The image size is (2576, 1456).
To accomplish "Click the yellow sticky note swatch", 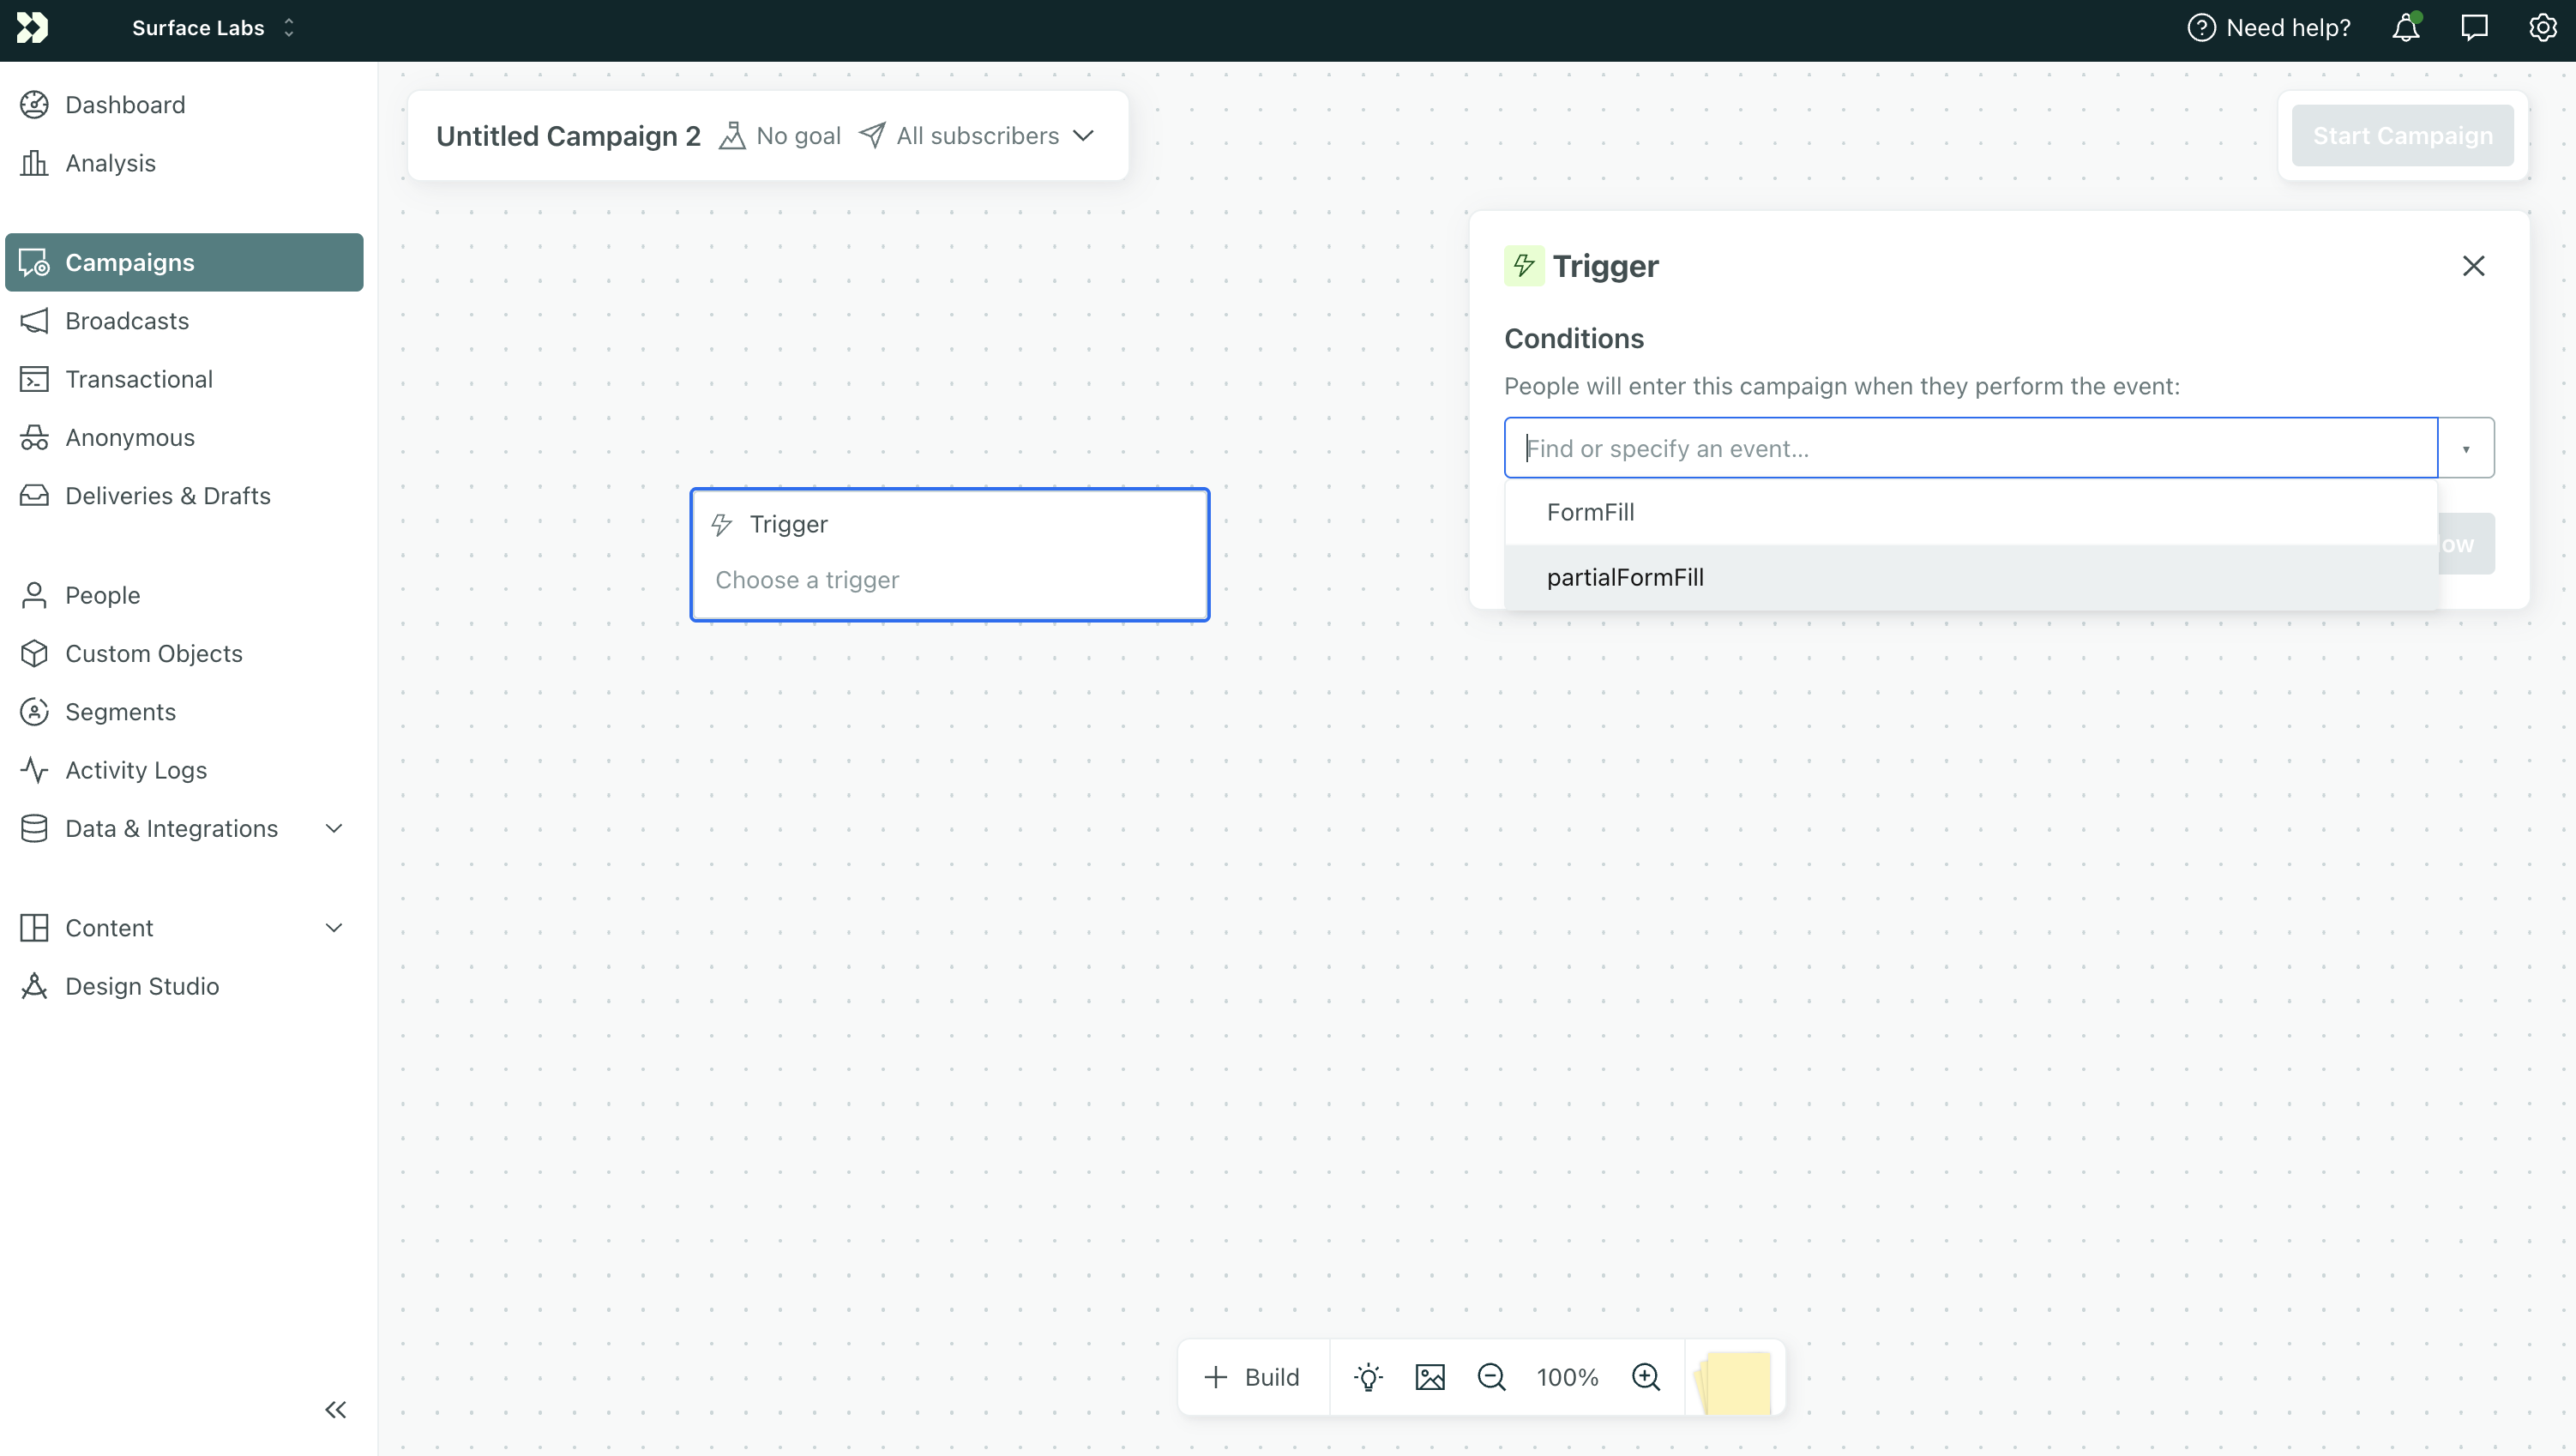I will click(x=1736, y=1381).
